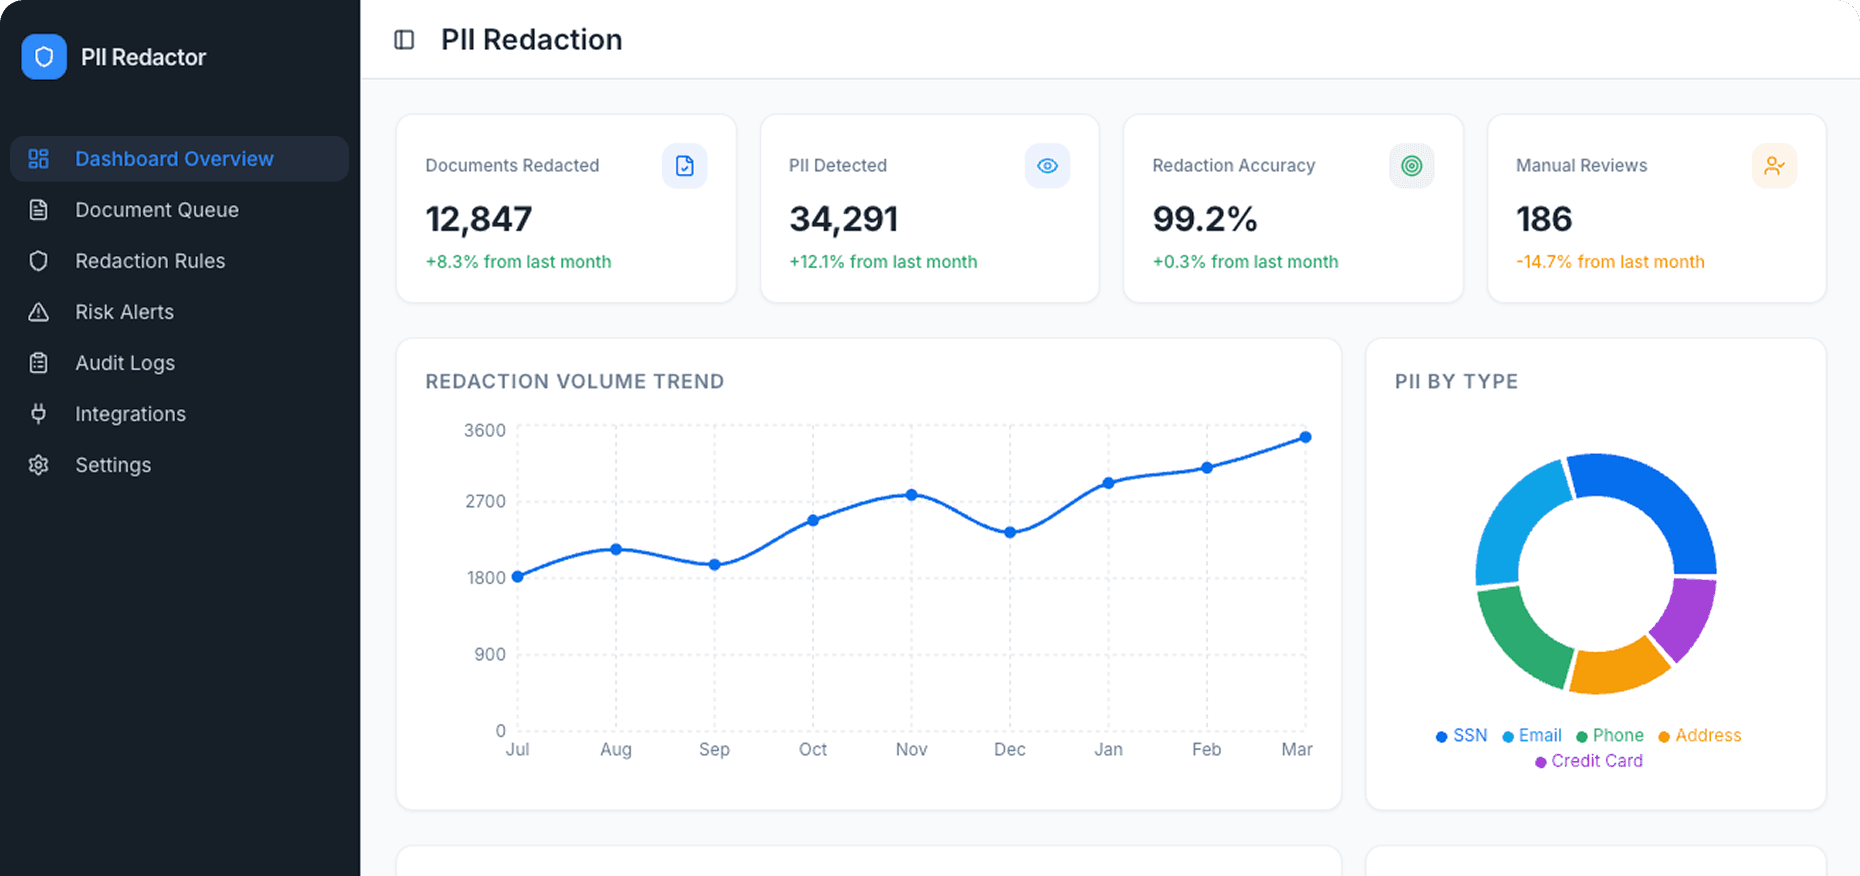Viewport: 1860px width, 876px height.
Task: Toggle the Email legend entry
Action: pyautogui.click(x=1531, y=736)
